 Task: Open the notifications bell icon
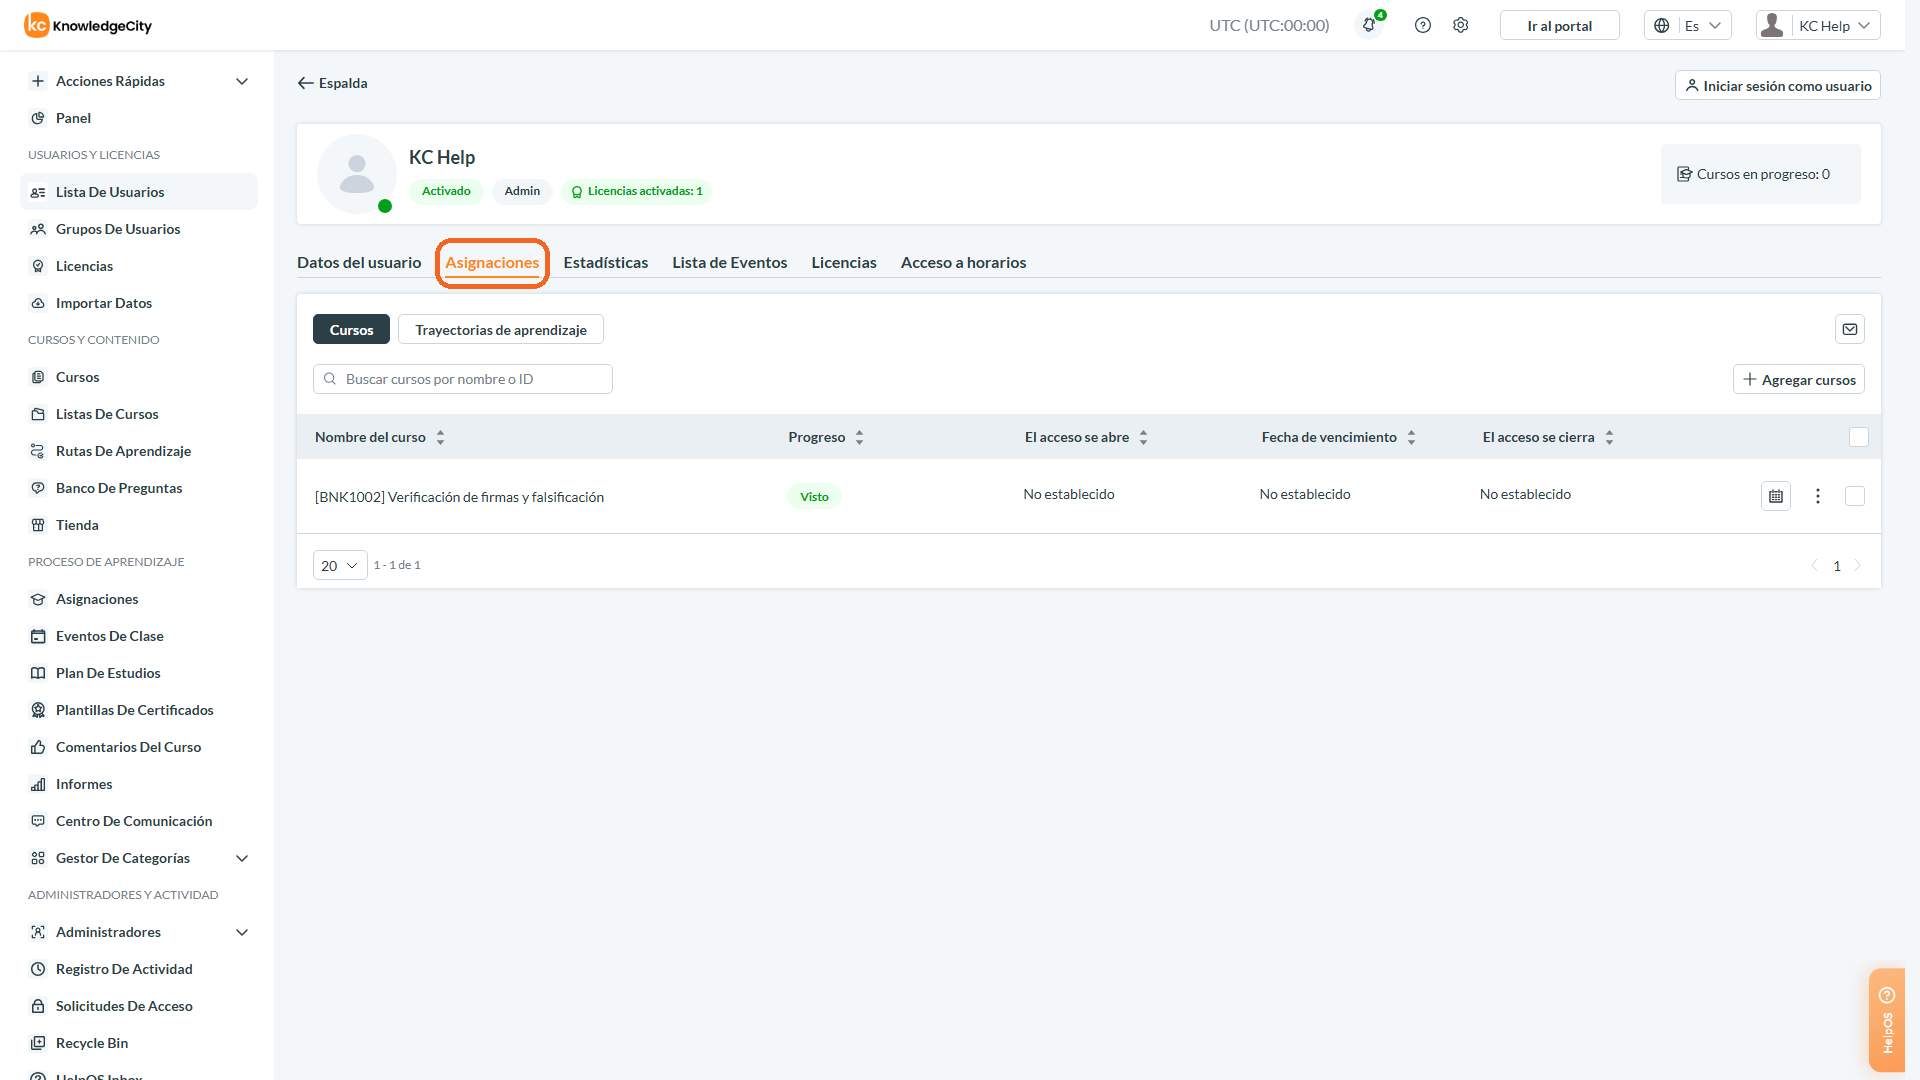click(1369, 26)
